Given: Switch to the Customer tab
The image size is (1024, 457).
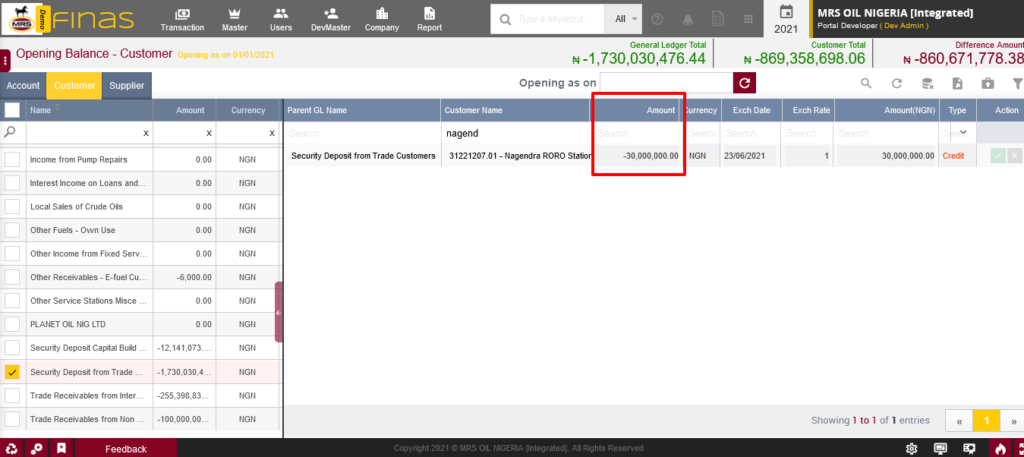Looking at the screenshot, I should tap(74, 86).
